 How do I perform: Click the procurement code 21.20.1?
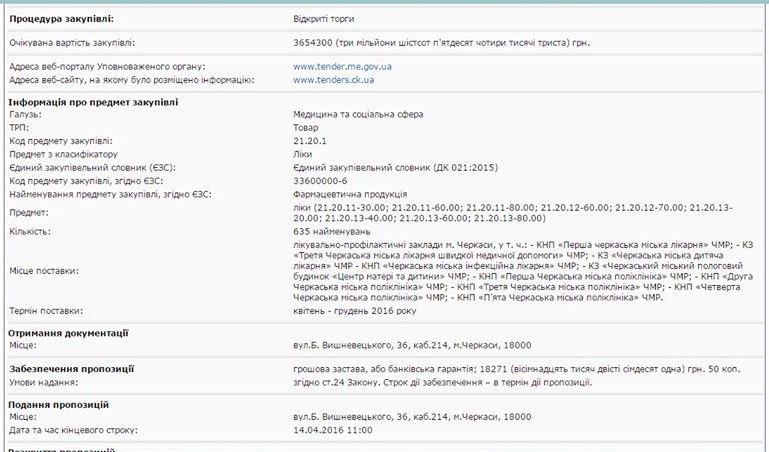[310, 141]
